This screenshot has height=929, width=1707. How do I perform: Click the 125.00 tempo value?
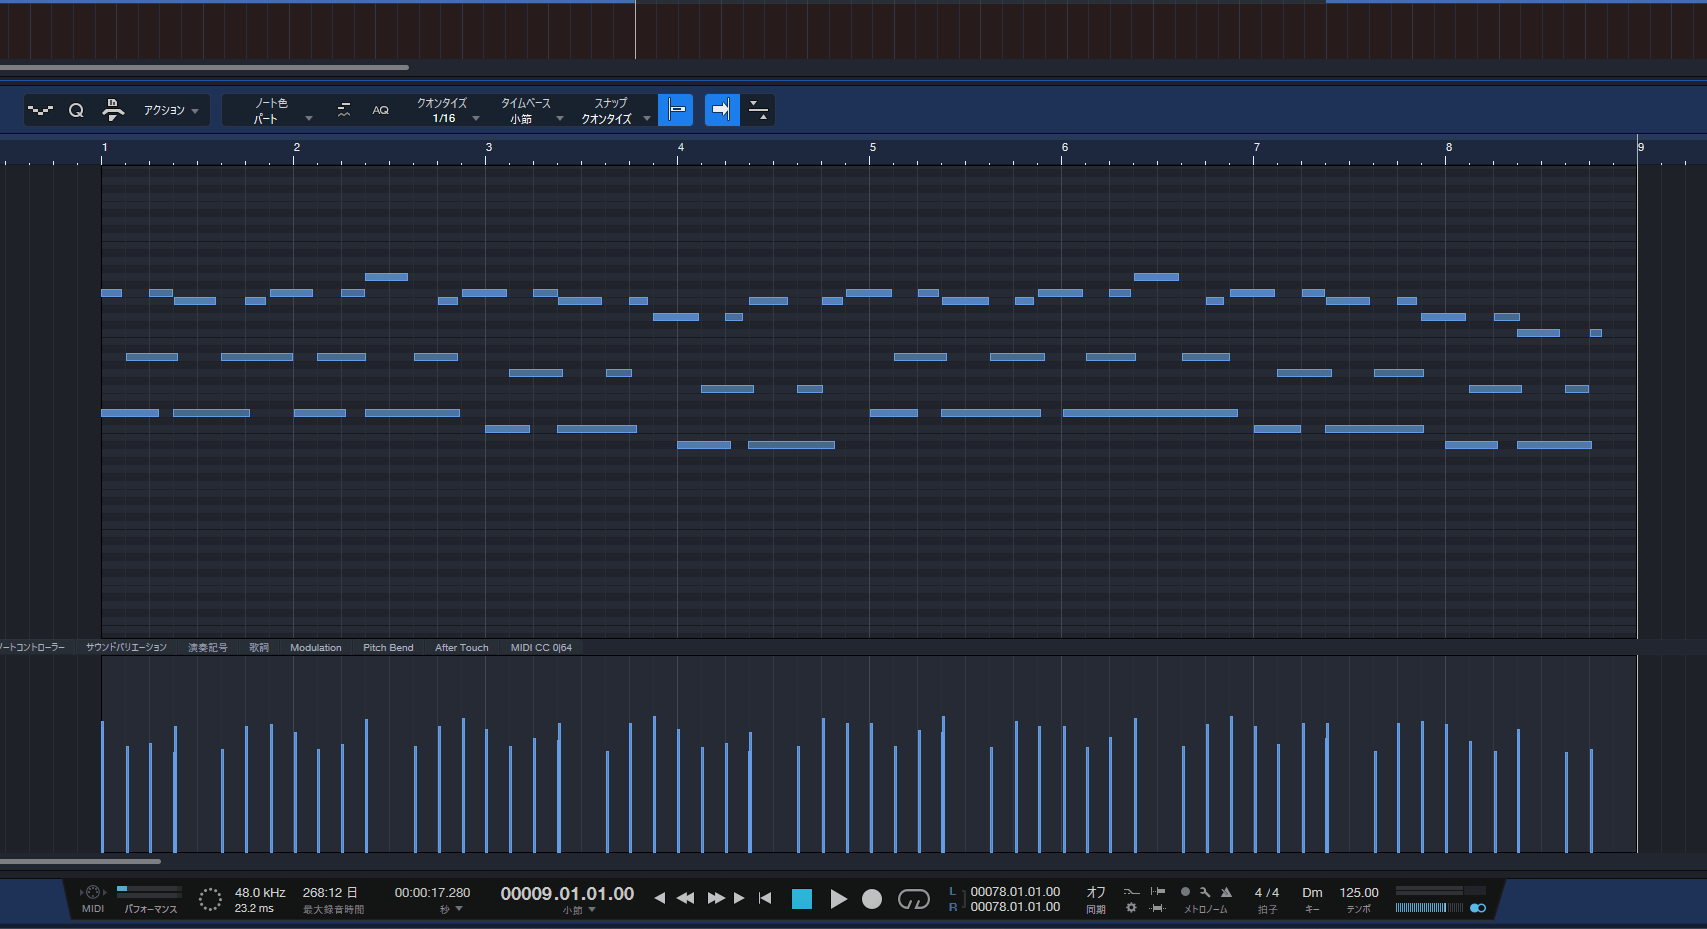click(1359, 892)
